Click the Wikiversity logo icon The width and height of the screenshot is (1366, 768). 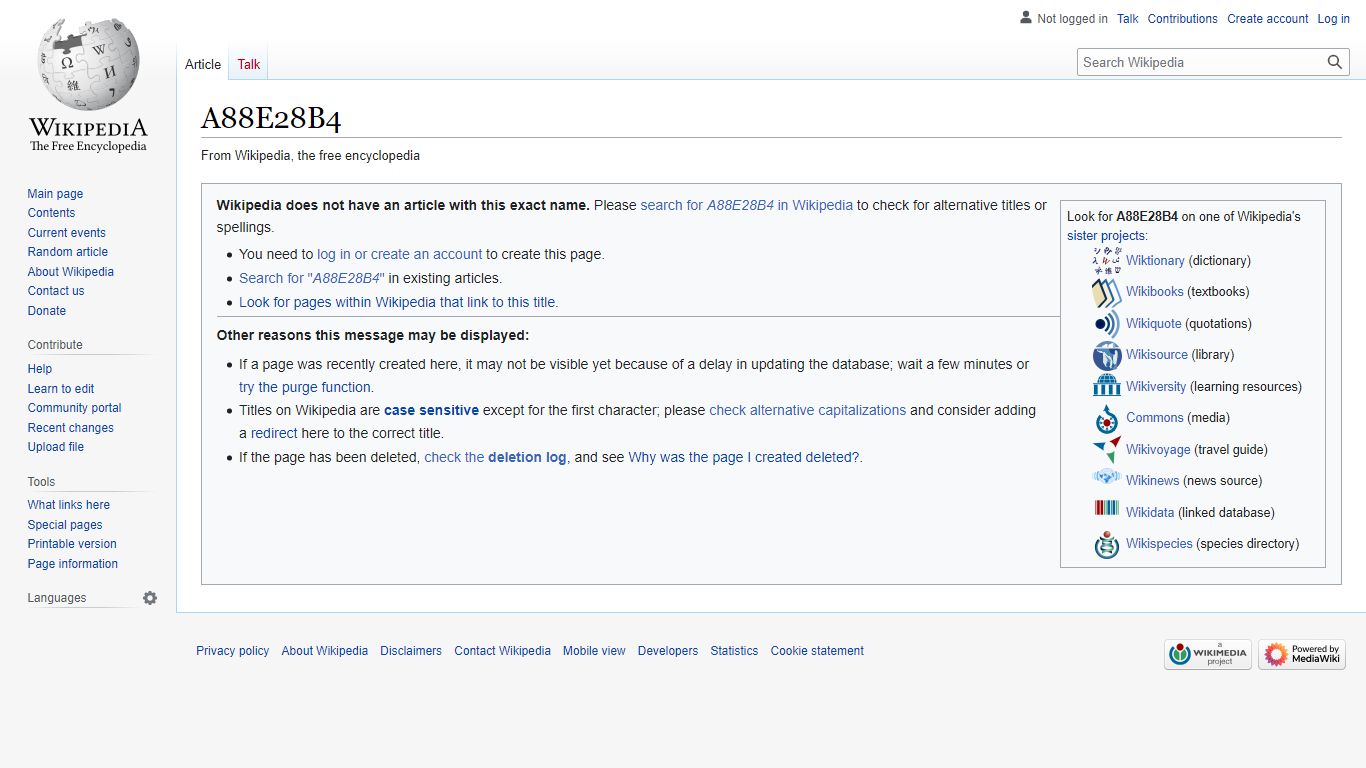[x=1107, y=387]
